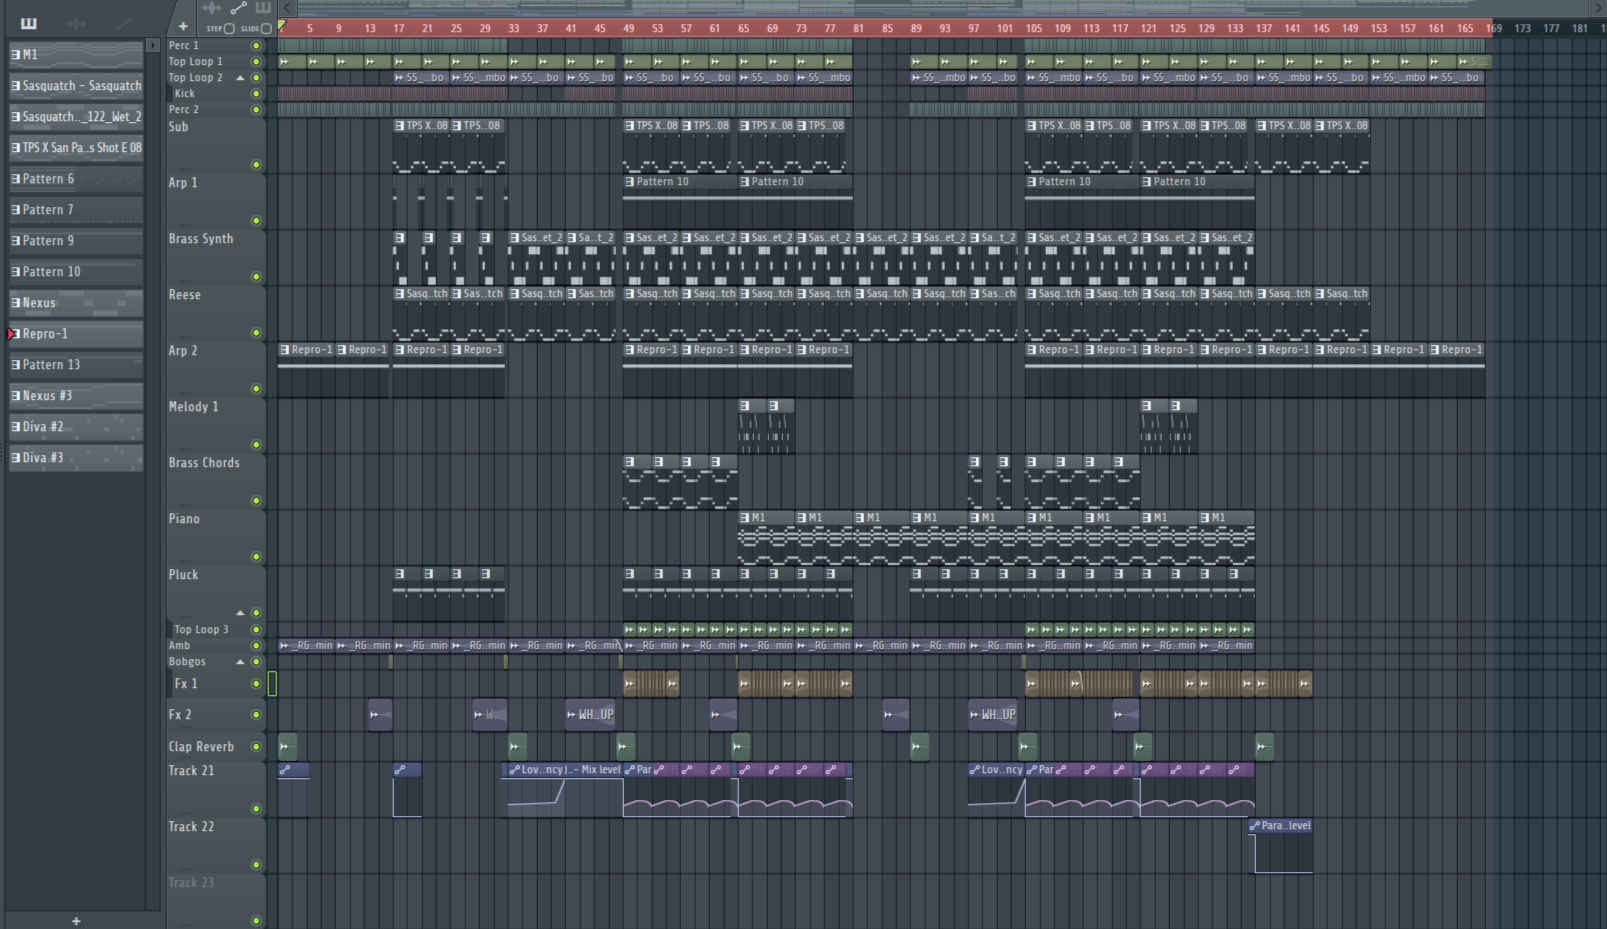Collapse the Bobgos track group
The height and width of the screenshot is (929, 1607).
pyautogui.click(x=240, y=661)
